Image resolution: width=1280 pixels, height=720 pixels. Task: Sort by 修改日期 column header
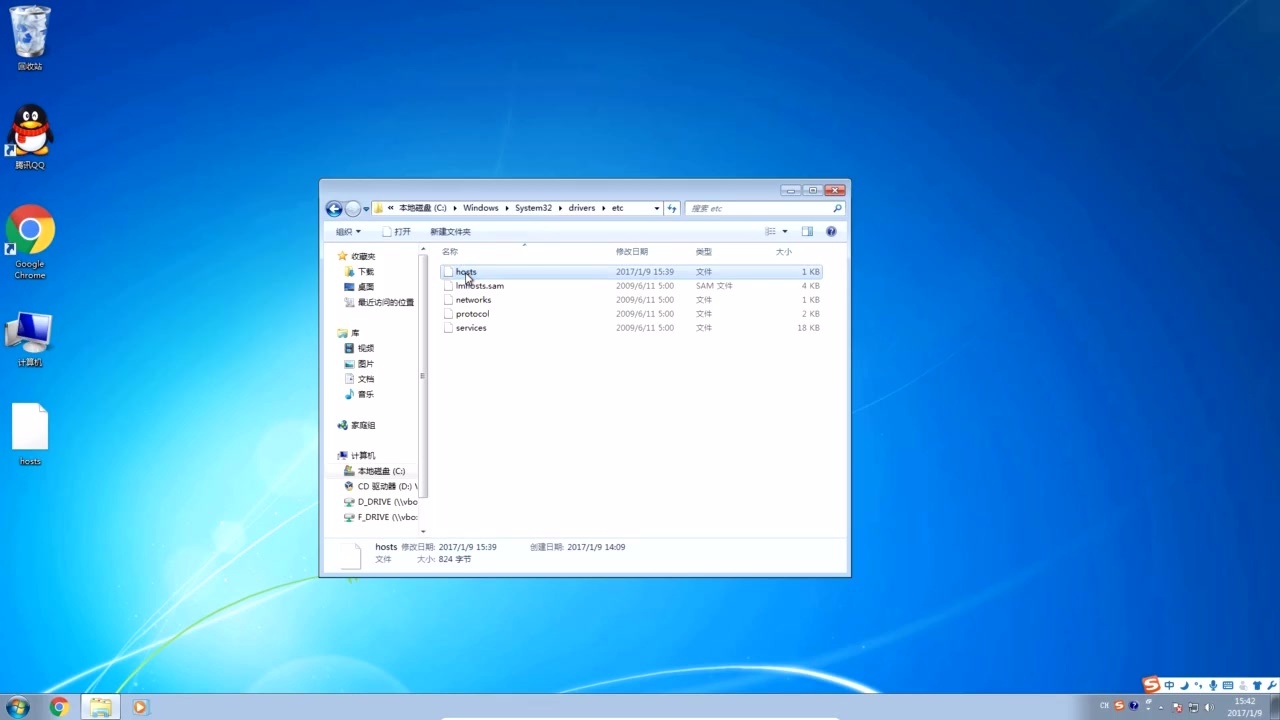tap(631, 252)
